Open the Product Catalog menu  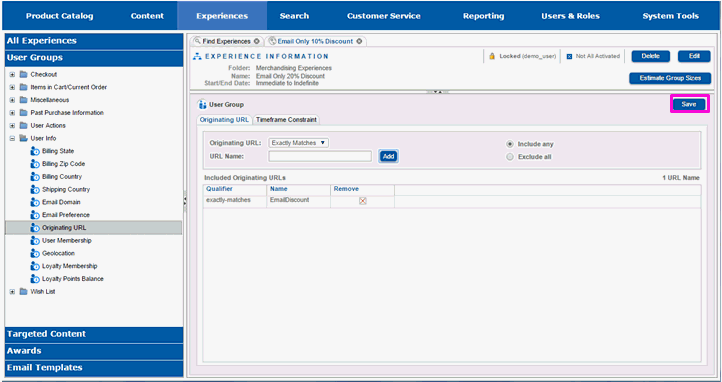pos(59,16)
